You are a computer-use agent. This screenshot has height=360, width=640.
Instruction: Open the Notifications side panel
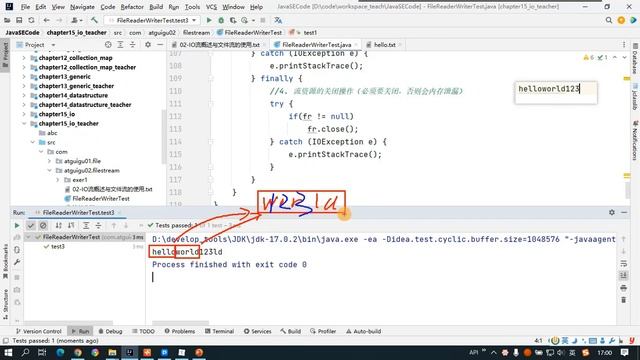(635, 140)
